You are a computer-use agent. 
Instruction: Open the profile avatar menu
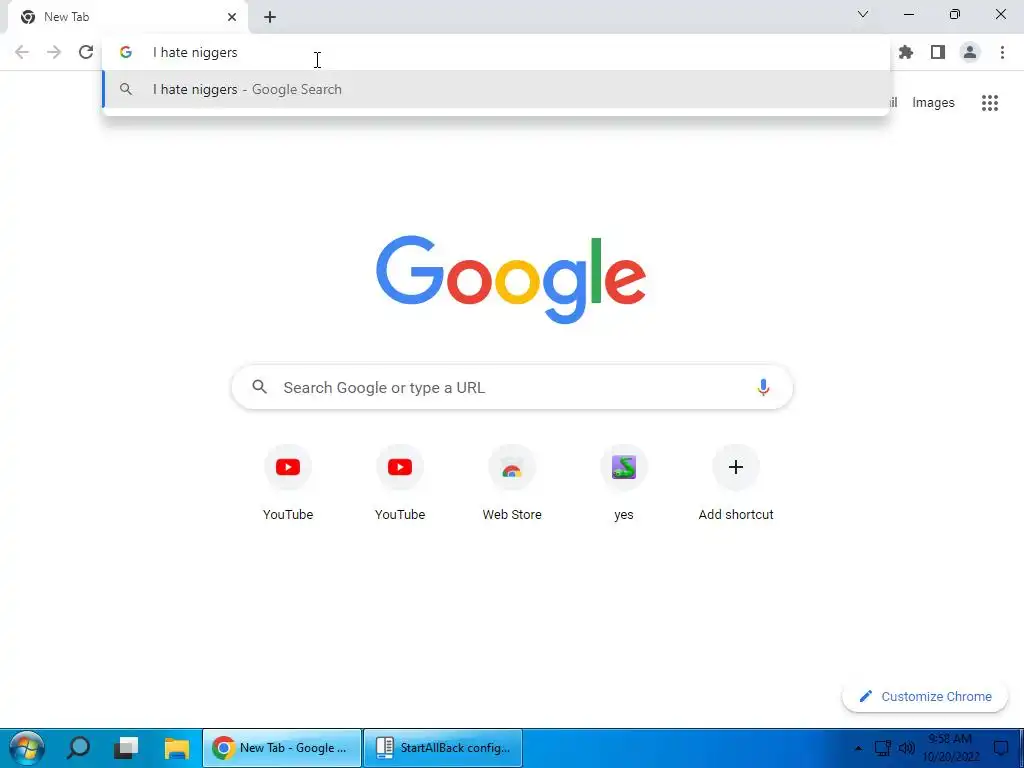tap(970, 52)
